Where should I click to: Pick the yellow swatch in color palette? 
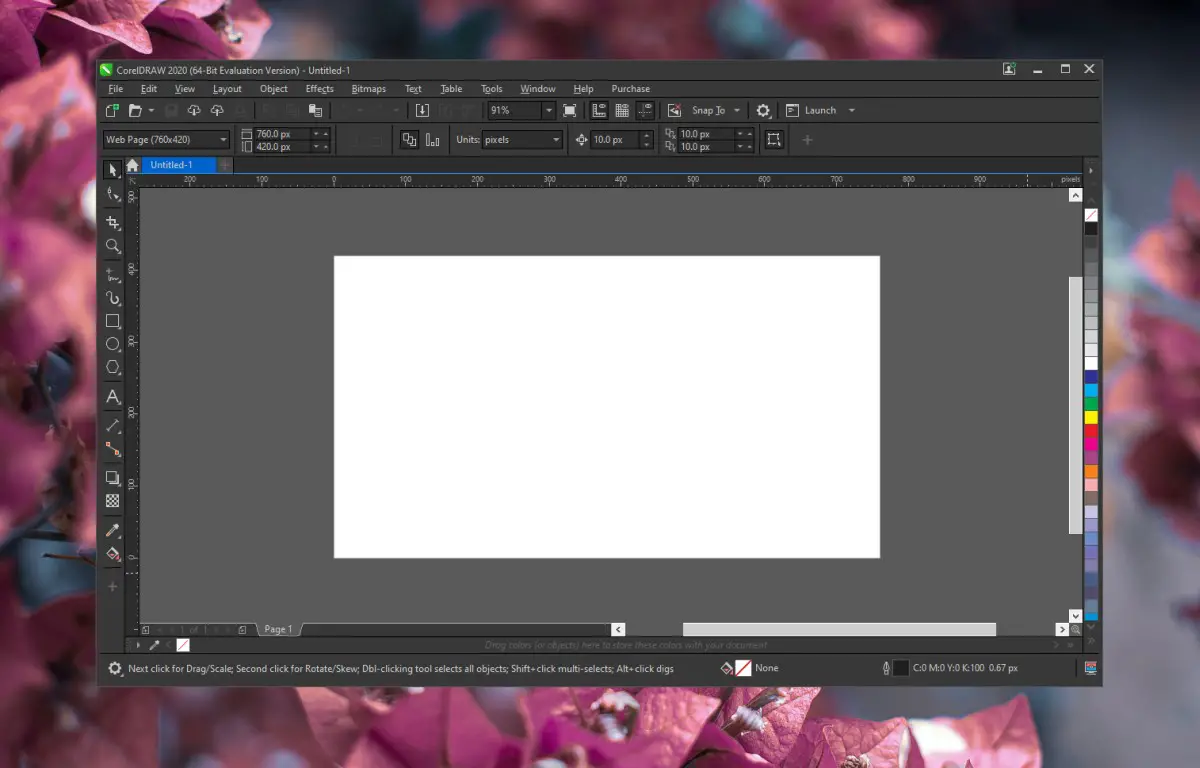tap(1091, 417)
